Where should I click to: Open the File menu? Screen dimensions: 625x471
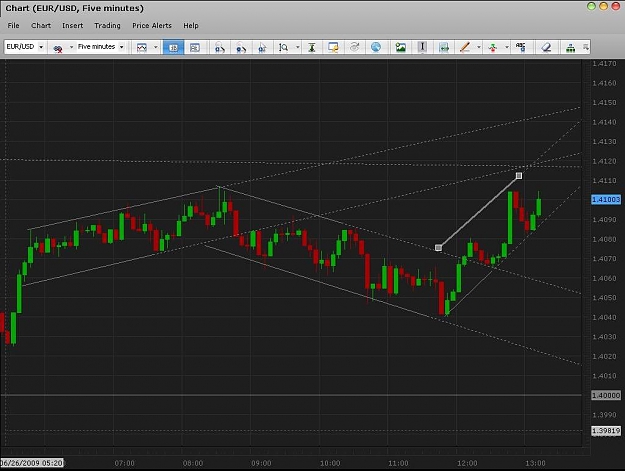pos(13,26)
